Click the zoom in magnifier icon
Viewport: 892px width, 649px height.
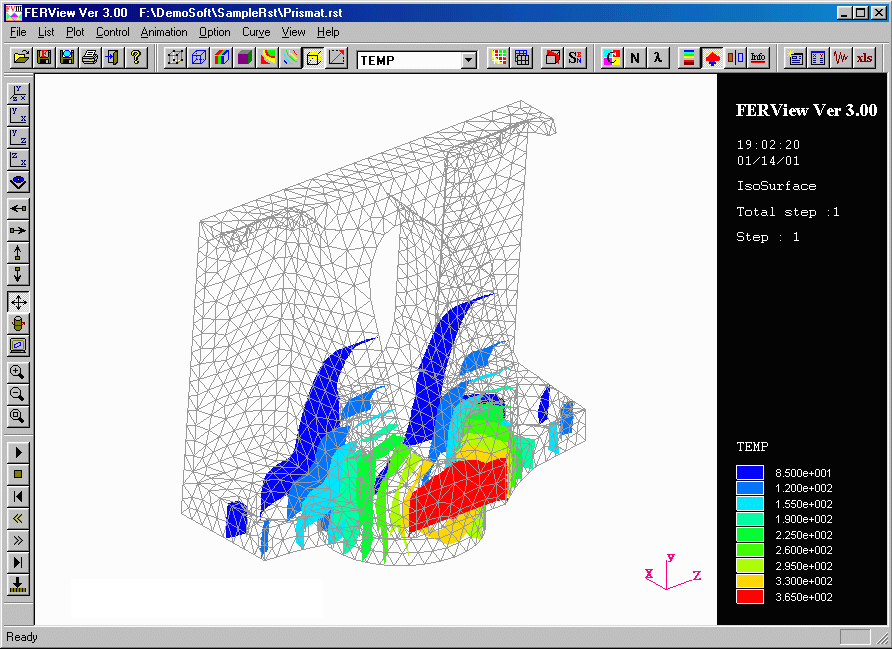click(x=18, y=372)
